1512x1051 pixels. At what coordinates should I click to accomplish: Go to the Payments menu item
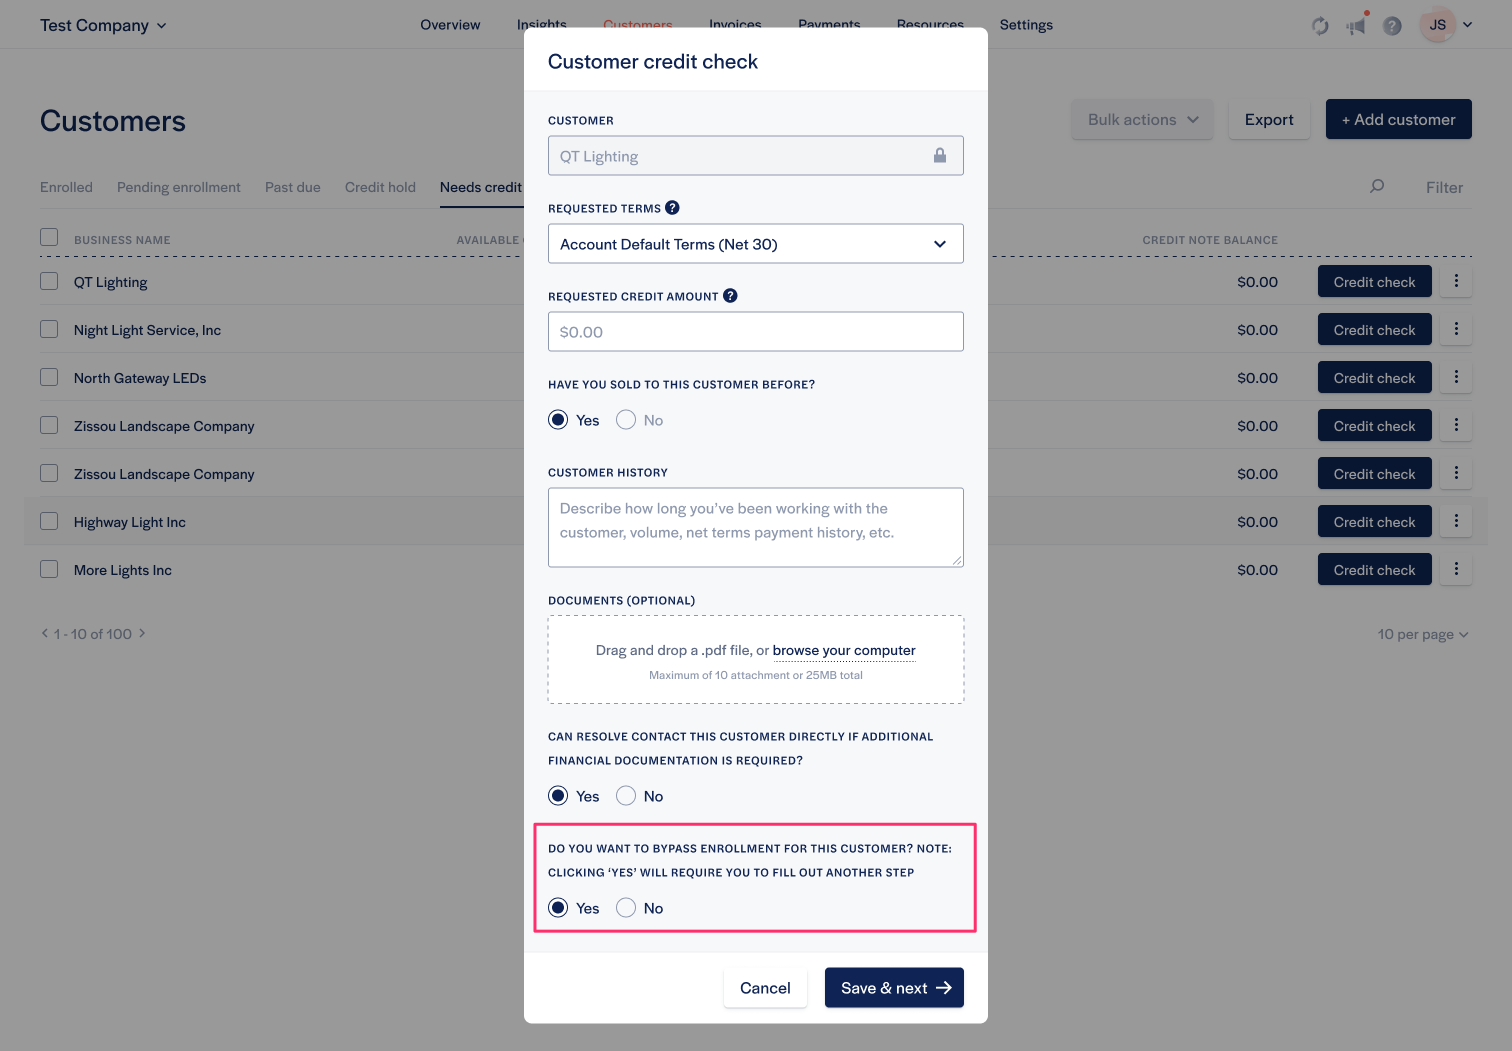click(829, 24)
